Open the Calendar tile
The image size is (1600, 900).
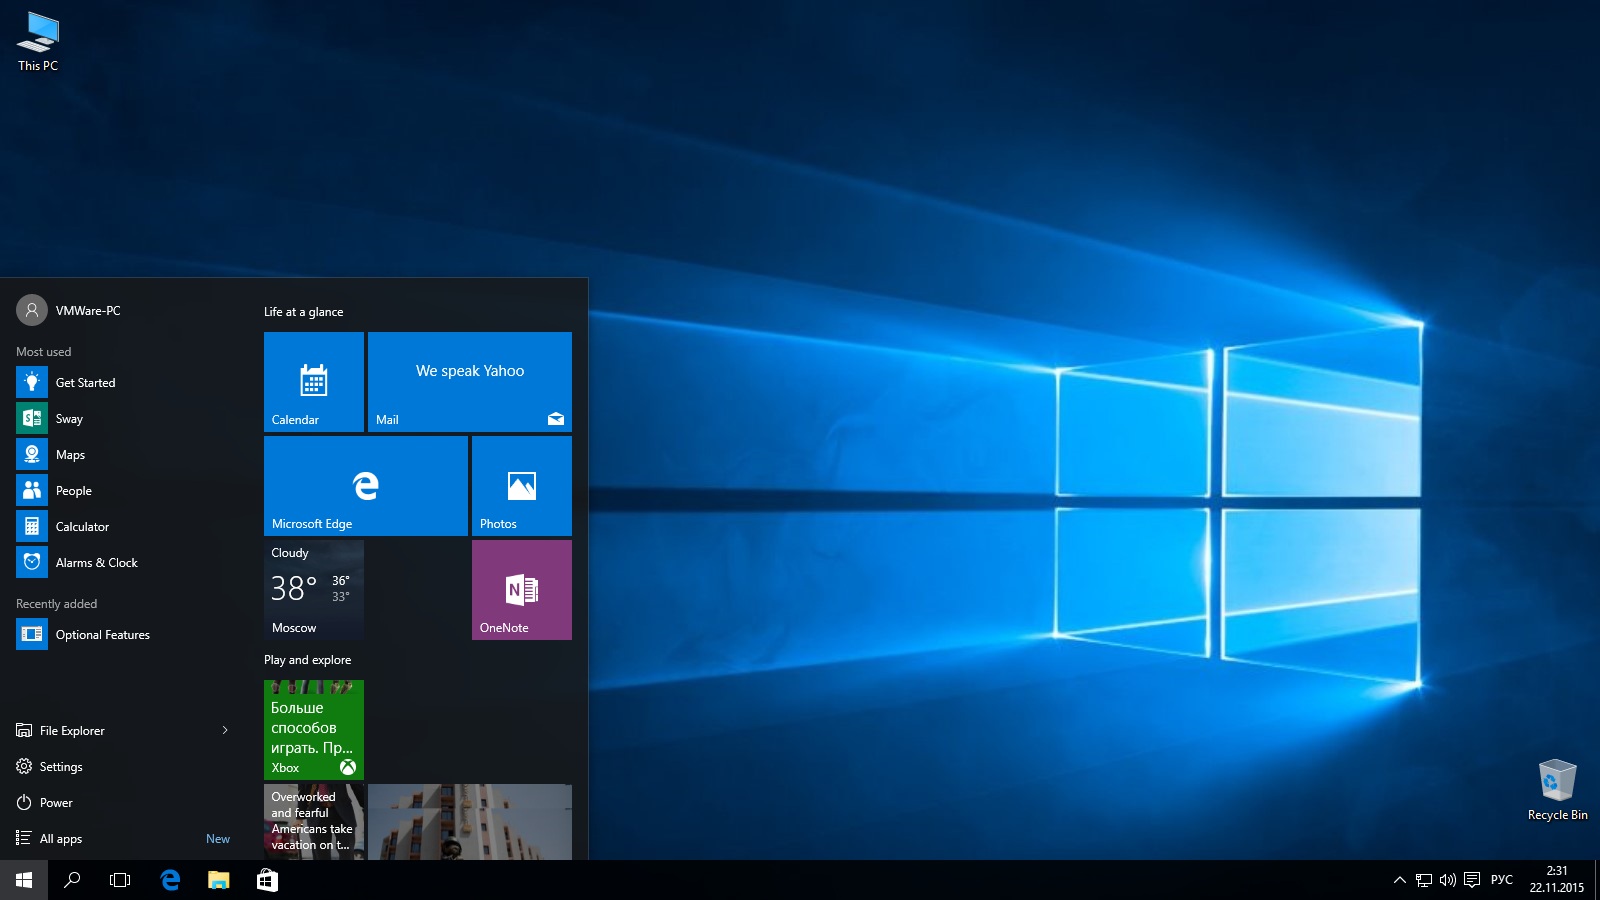[x=314, y=382]
